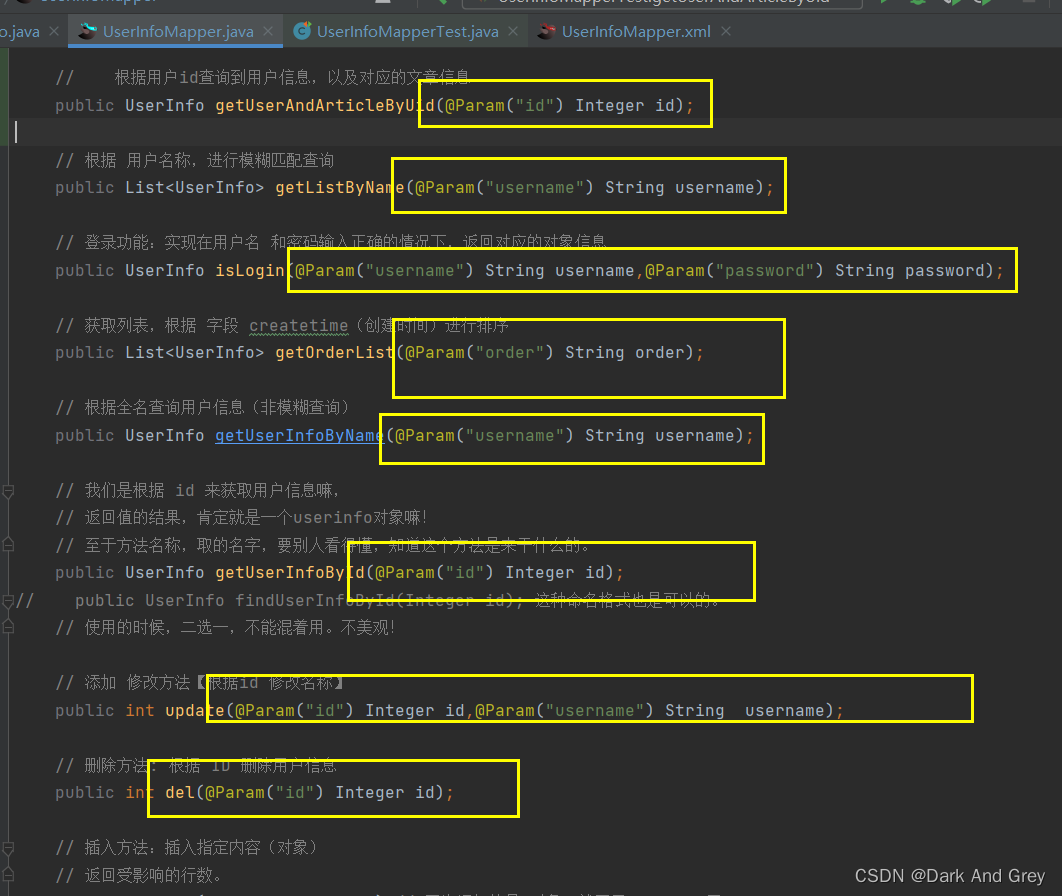The height and width of the screenshot is (896, 1062).
Task: Close the UserInfoMapper.xml tab
Action: click(x=726, y=31)
